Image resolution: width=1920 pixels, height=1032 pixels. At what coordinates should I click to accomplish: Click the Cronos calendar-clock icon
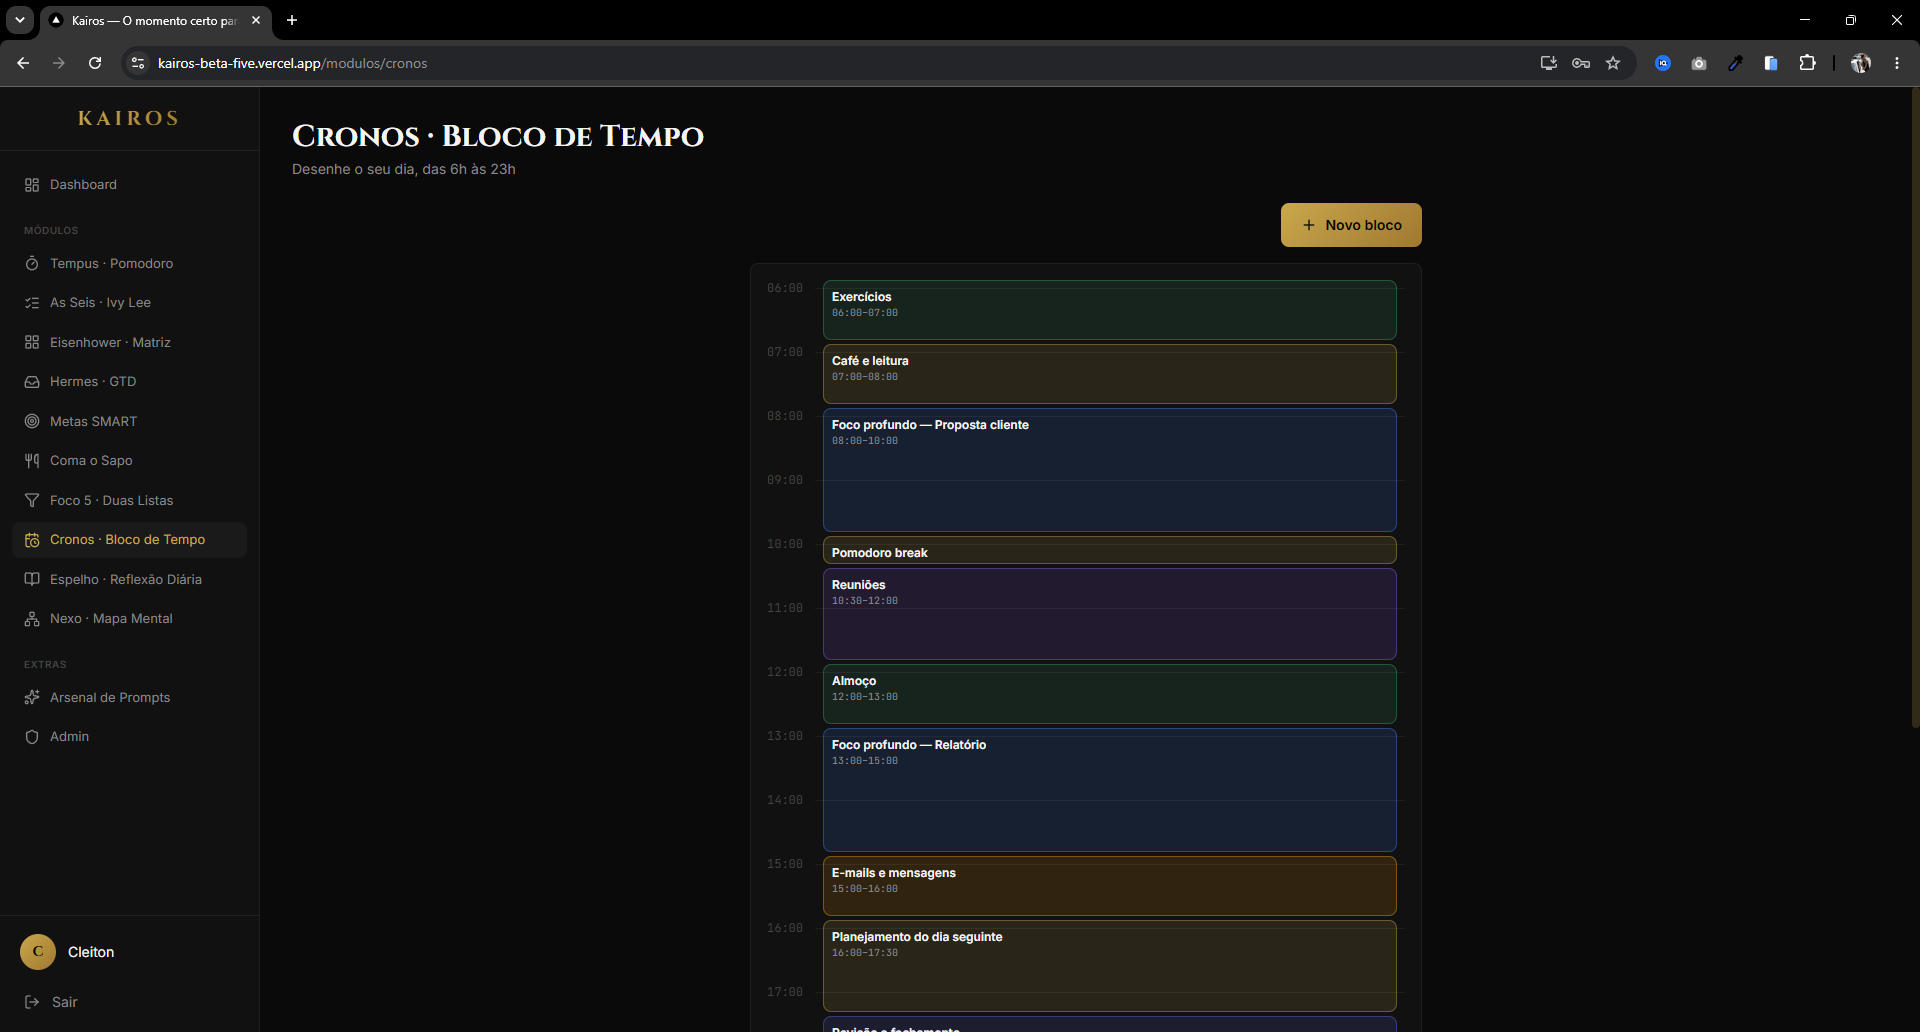click(32, 540)
